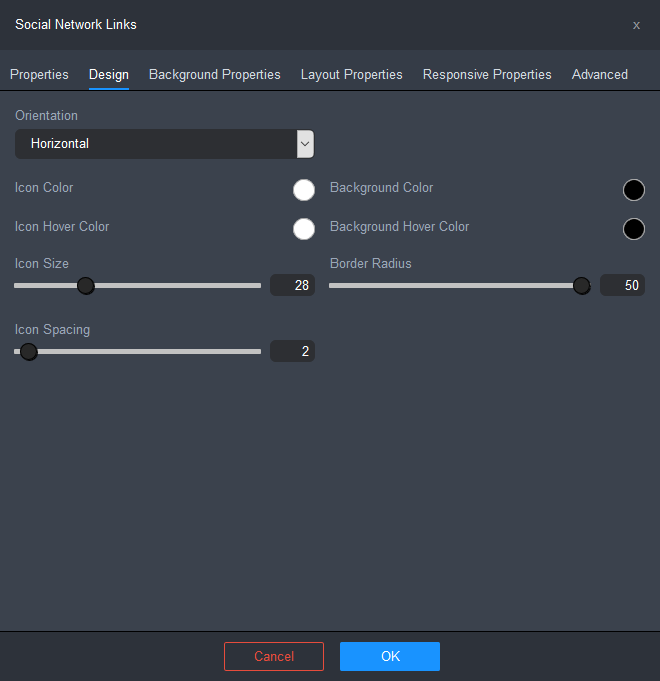Open the Layout Properties tab
Image resolution: width=660 pixels, height=681 pixels.
(351, 75)
